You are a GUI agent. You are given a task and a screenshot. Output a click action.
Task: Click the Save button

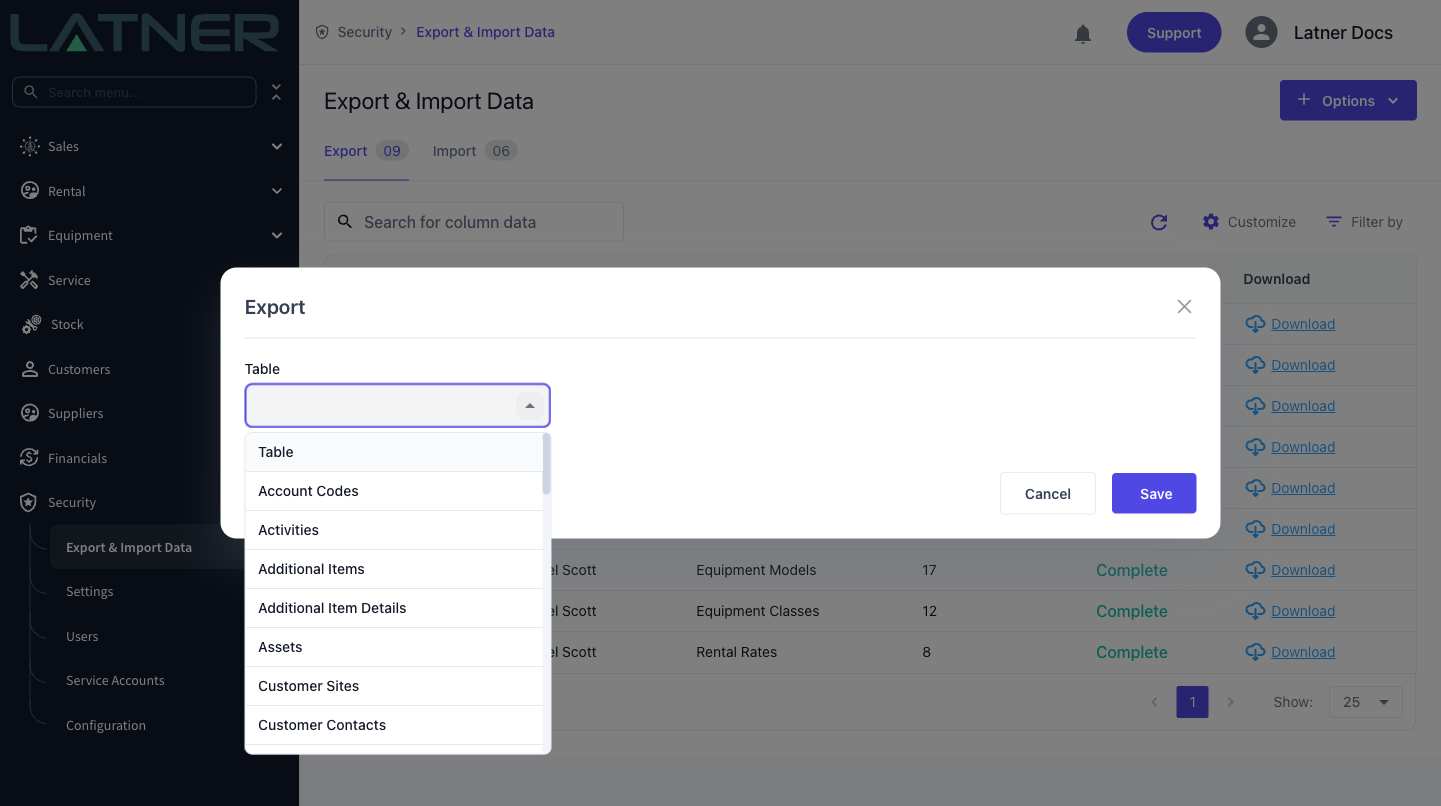click(x=1154, y=493)
